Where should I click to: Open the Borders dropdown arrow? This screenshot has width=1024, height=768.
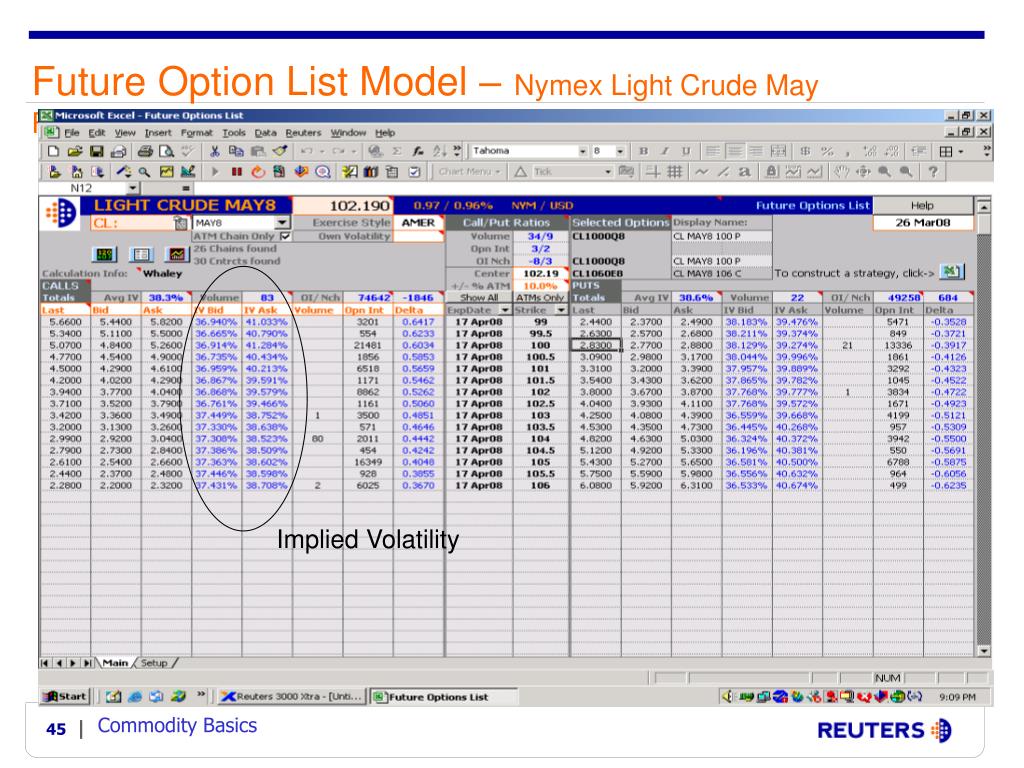tap(961, 152)
